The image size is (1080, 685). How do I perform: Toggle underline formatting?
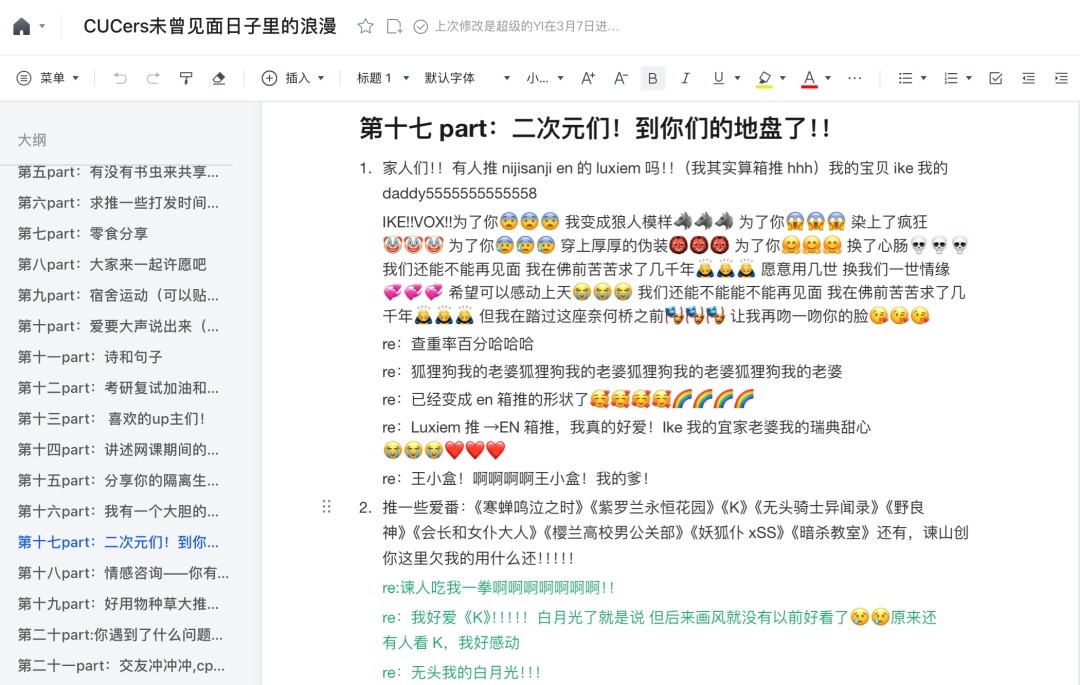click(718, 77)
